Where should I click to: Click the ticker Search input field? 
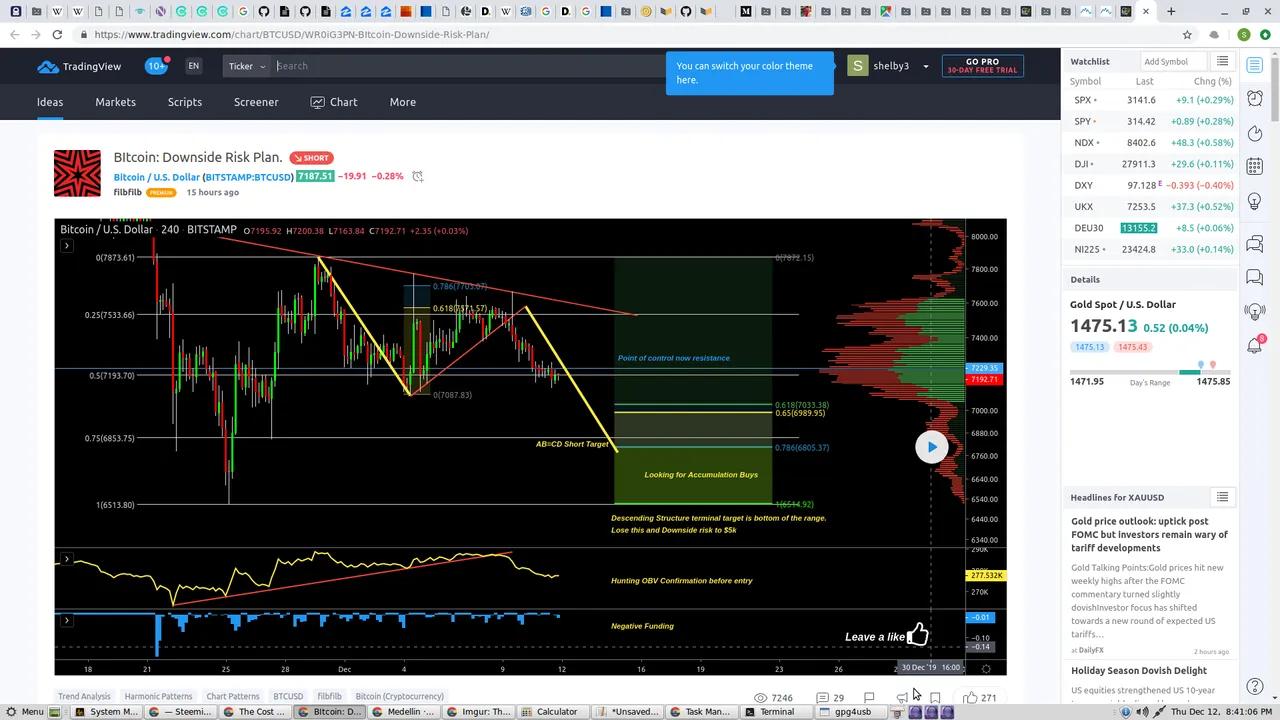[470, 66]
